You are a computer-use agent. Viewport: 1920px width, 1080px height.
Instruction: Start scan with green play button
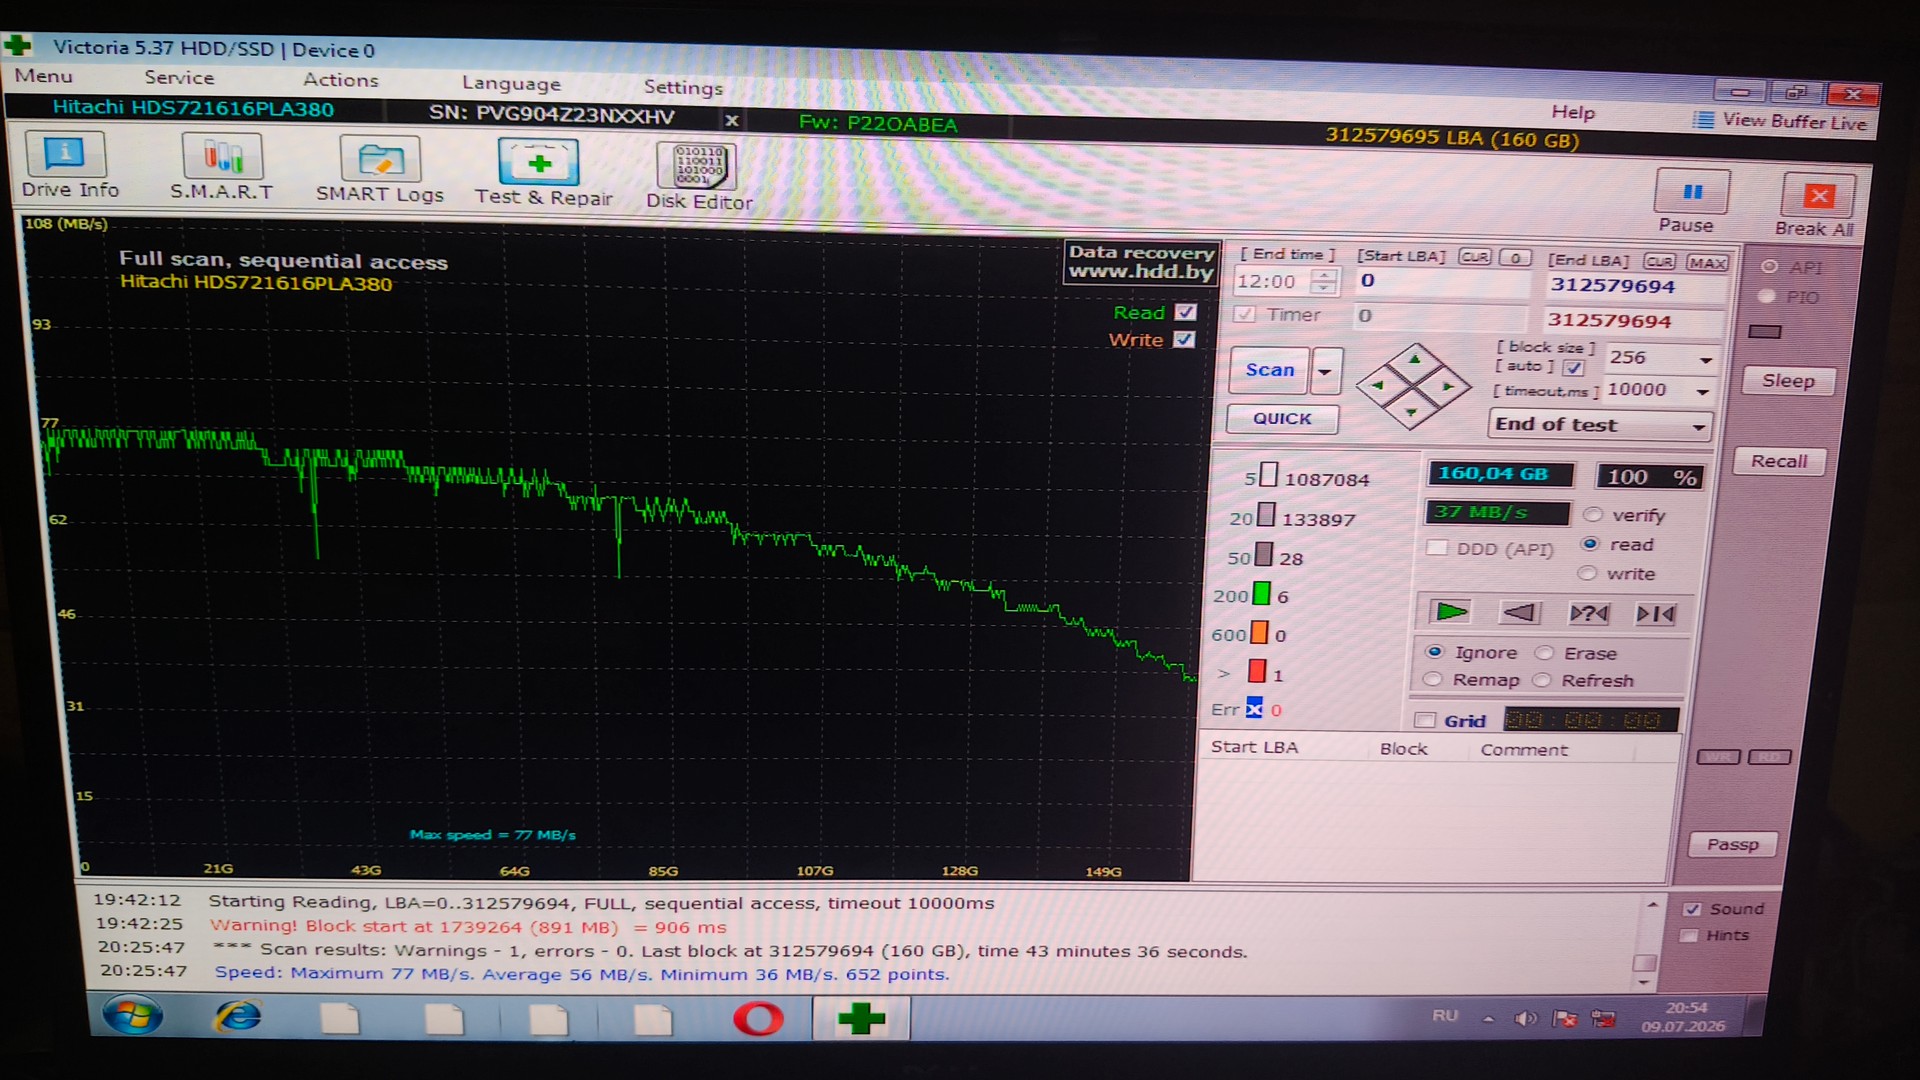click(1451, 611)
